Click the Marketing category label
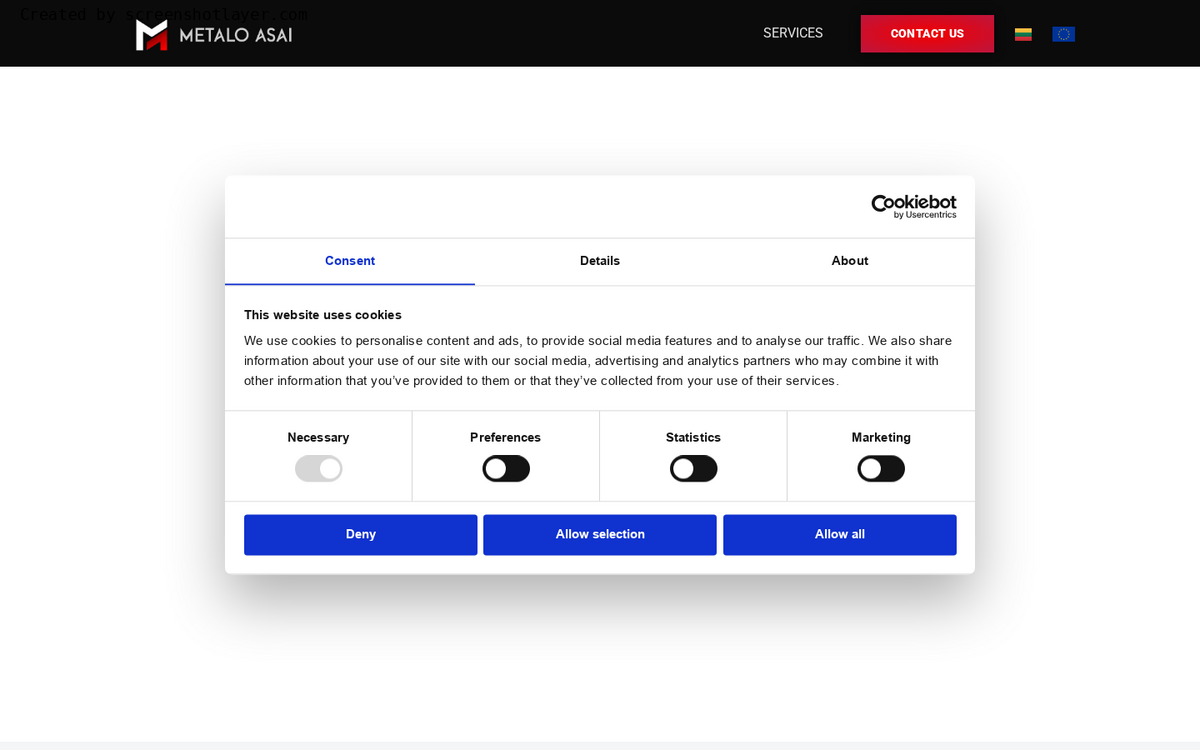1200x750 pixels. 881,437
